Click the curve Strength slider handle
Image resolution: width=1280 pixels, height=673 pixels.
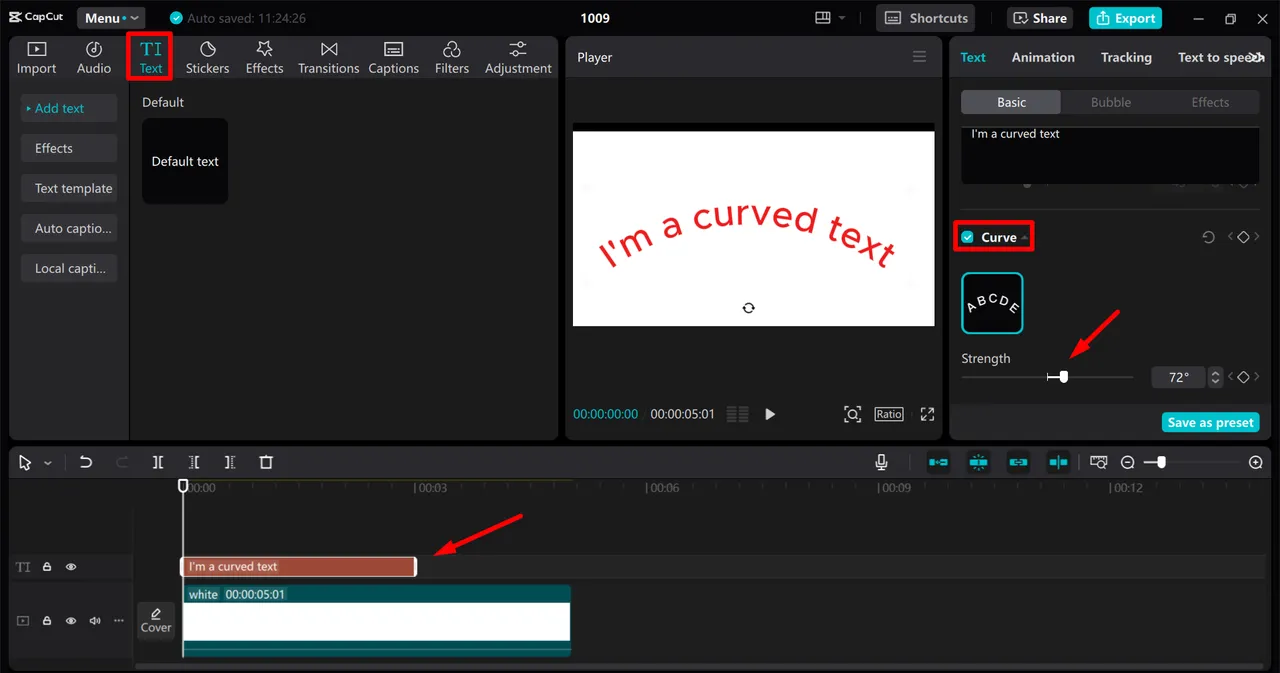coord(1063,377)
